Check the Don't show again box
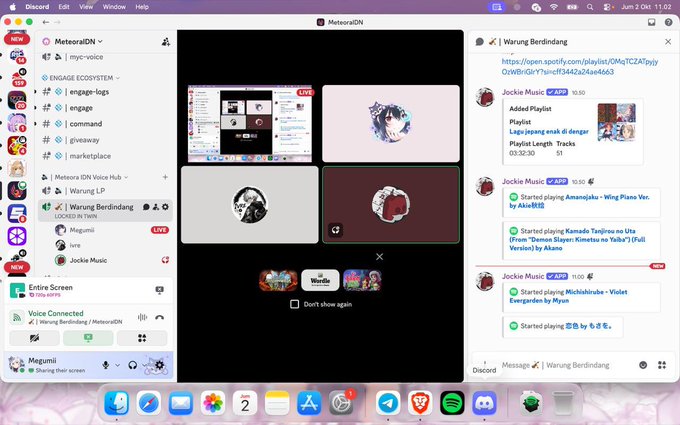Screen dimensions: 680x425 (x=294, y=304)
